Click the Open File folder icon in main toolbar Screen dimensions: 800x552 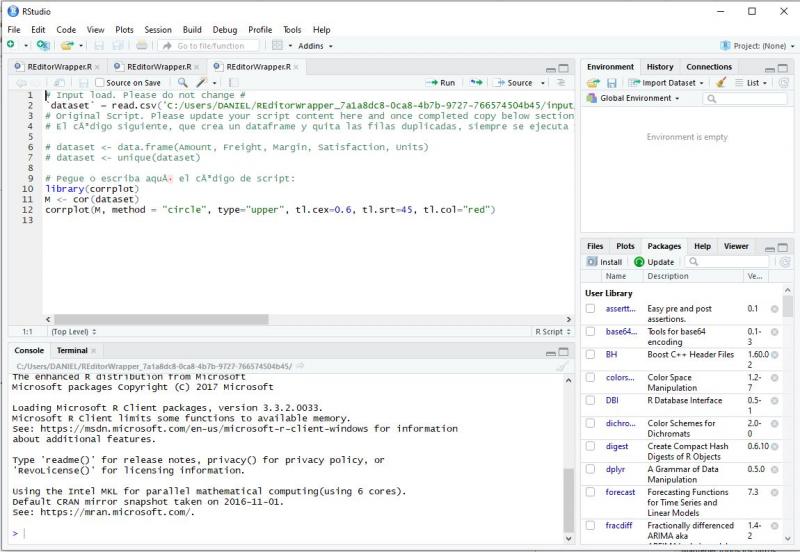[x=67, y=45]
